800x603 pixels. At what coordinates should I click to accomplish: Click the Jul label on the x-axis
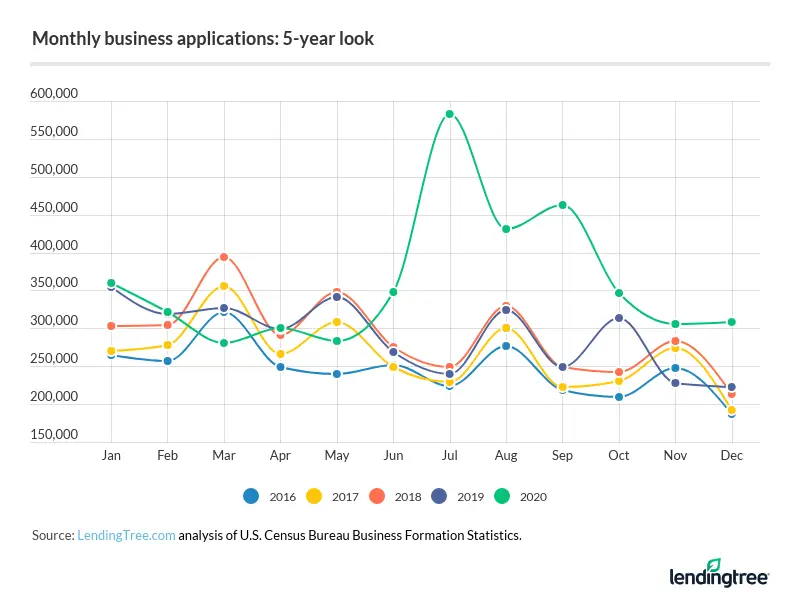coord(450,455)
